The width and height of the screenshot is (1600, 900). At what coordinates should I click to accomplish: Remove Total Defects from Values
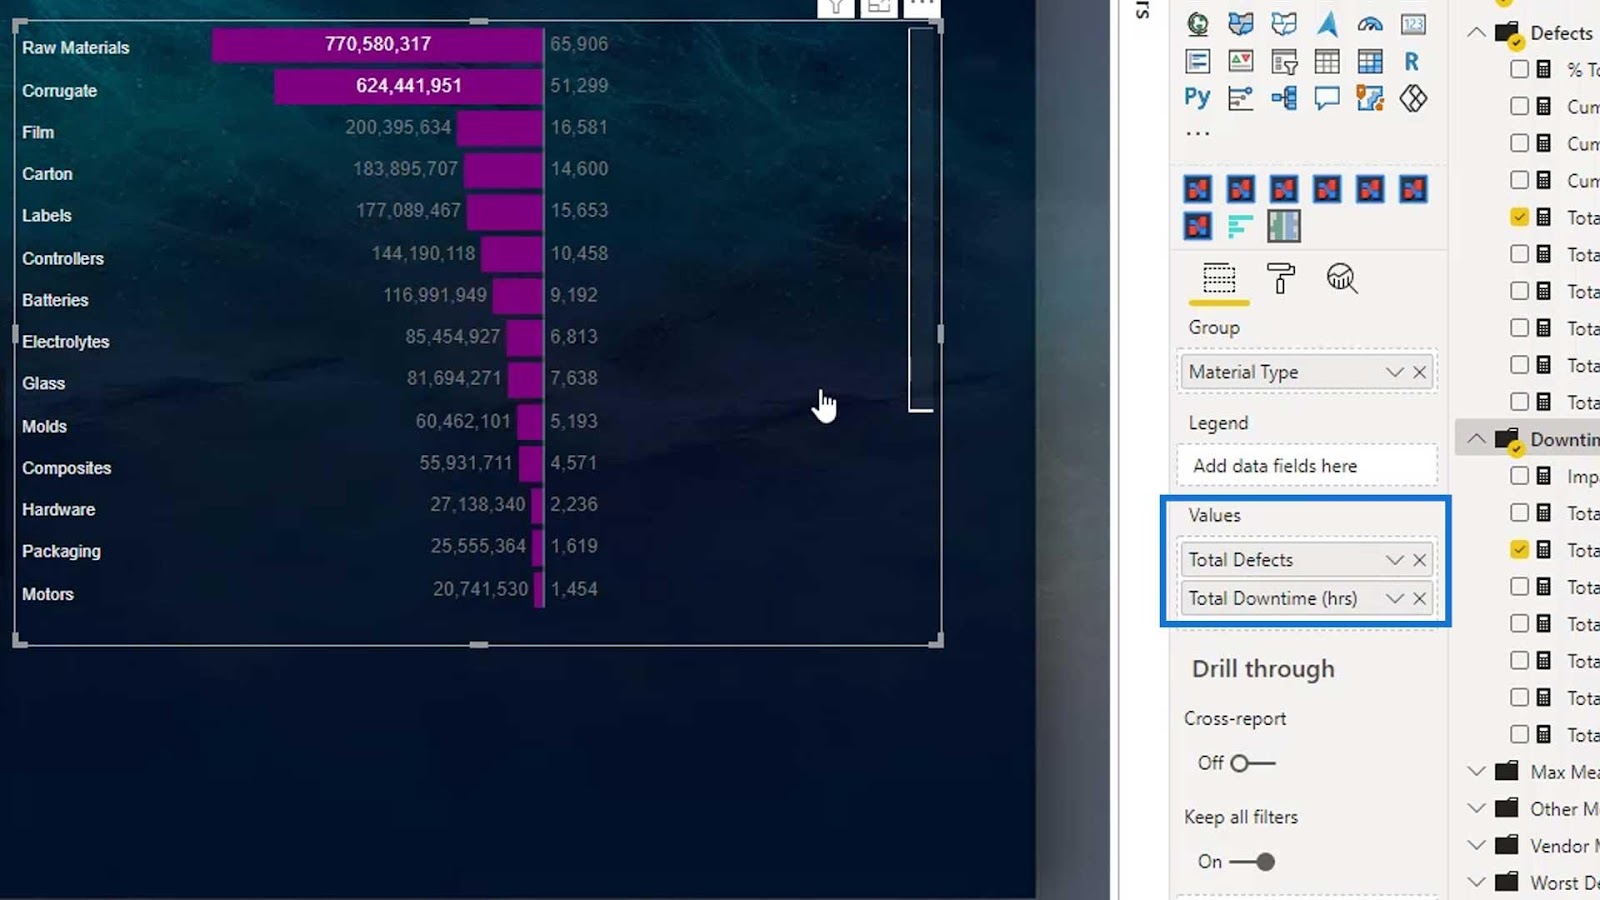coord(1419,560)
